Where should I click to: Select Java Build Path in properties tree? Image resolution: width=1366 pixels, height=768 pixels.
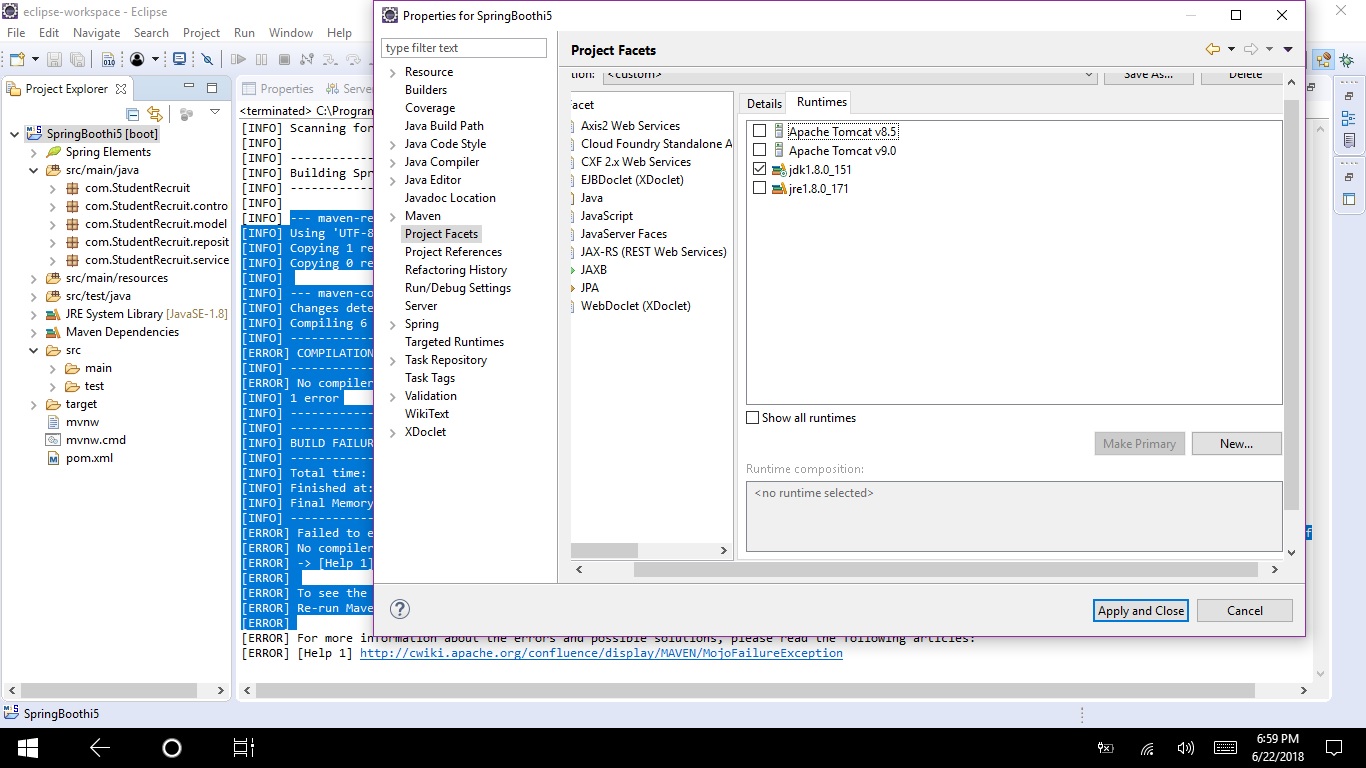click(x=444, y=126)
